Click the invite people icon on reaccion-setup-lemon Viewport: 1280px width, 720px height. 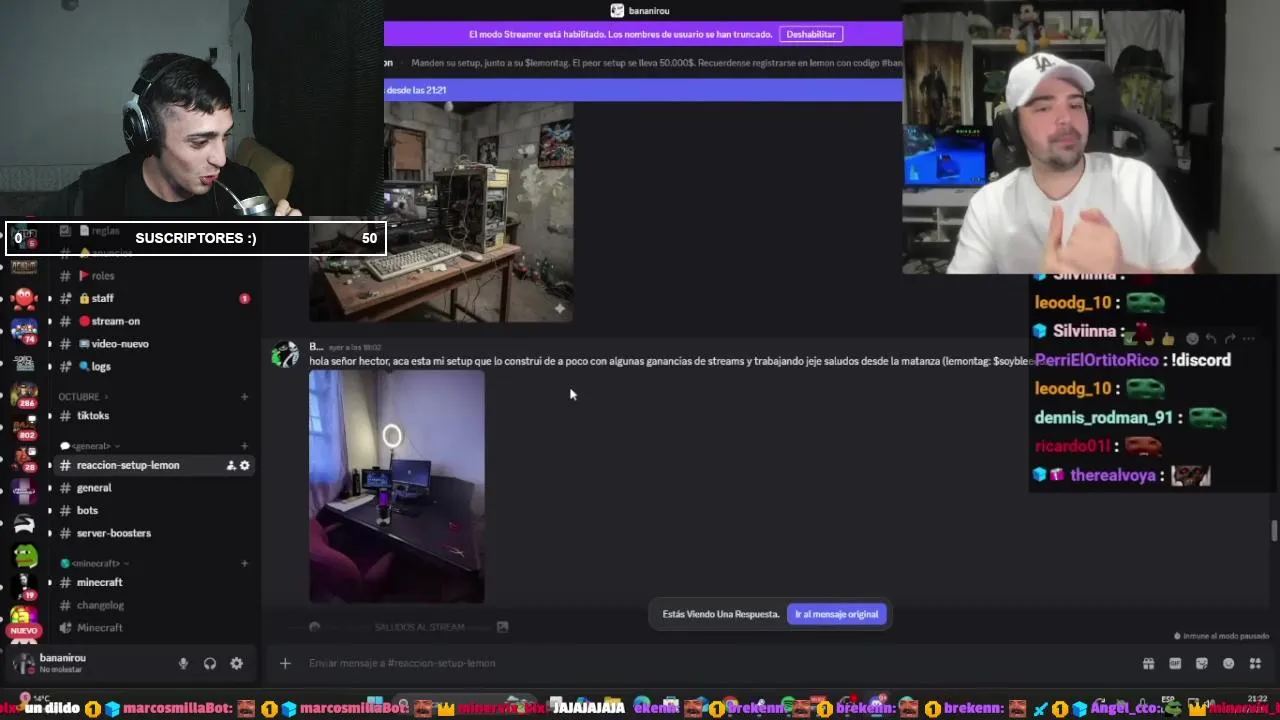[231, 465]
